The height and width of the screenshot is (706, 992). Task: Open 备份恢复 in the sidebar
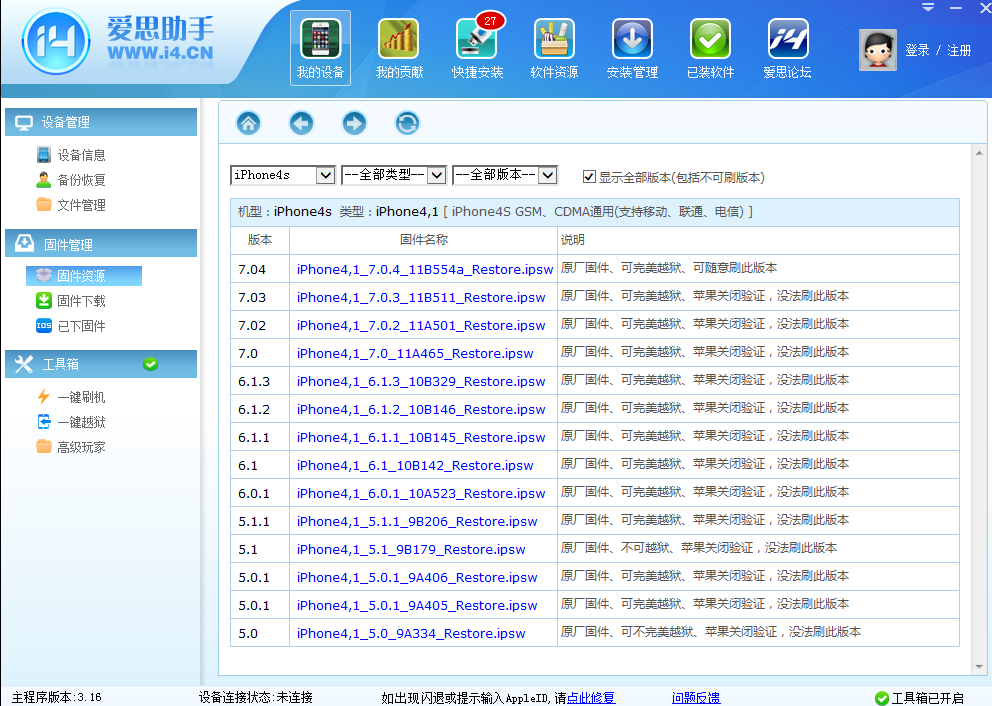point(71,180)
